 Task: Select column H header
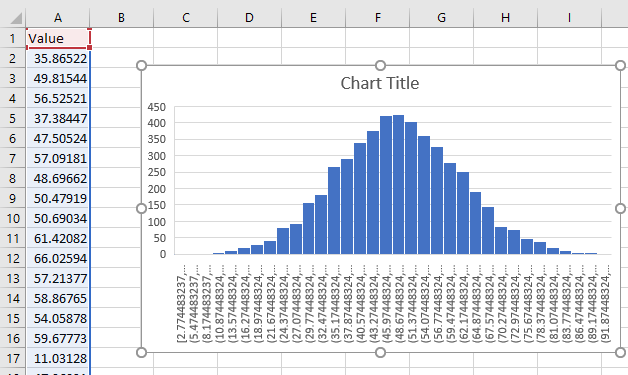tap(505, 18)
